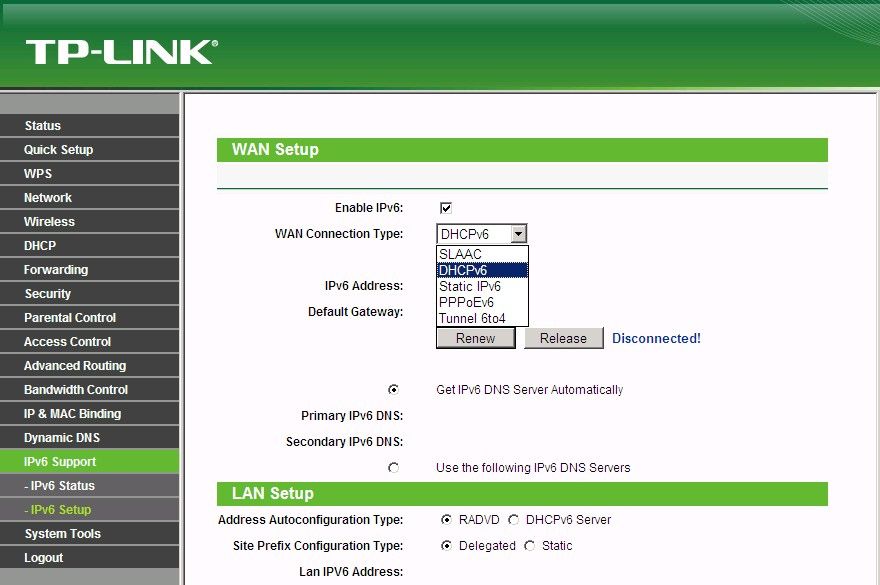Select Use the following IPv6 DNS Servers
Image resolution: width=880 pixels, height=585 pixels.
click(x=393, y=468)
